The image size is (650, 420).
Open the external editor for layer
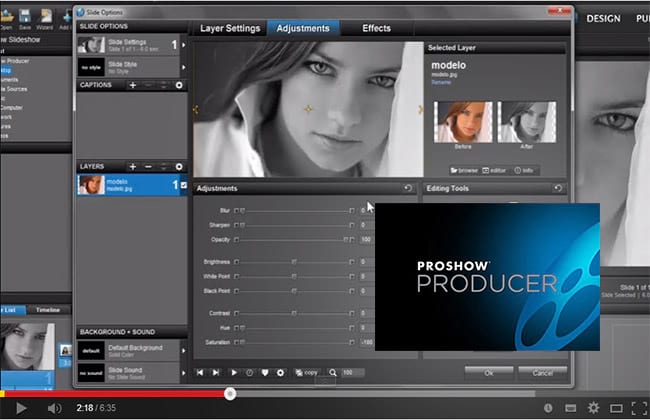coord(494,170)
